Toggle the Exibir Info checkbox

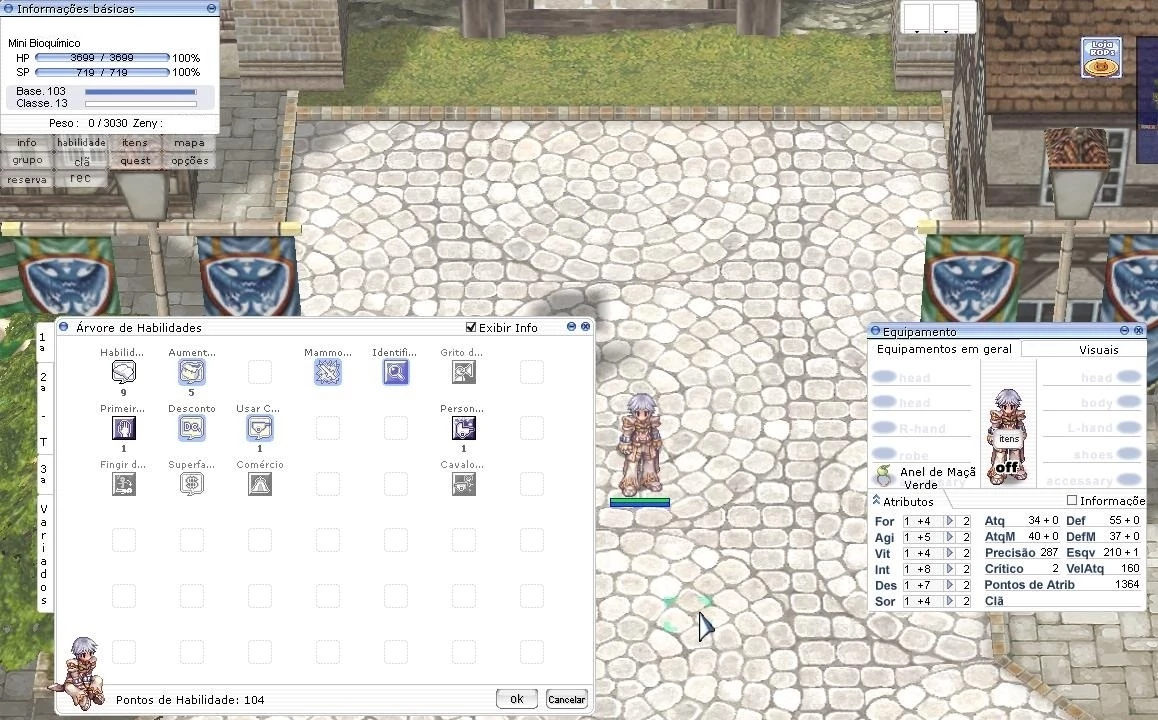[x=470, y=327]
